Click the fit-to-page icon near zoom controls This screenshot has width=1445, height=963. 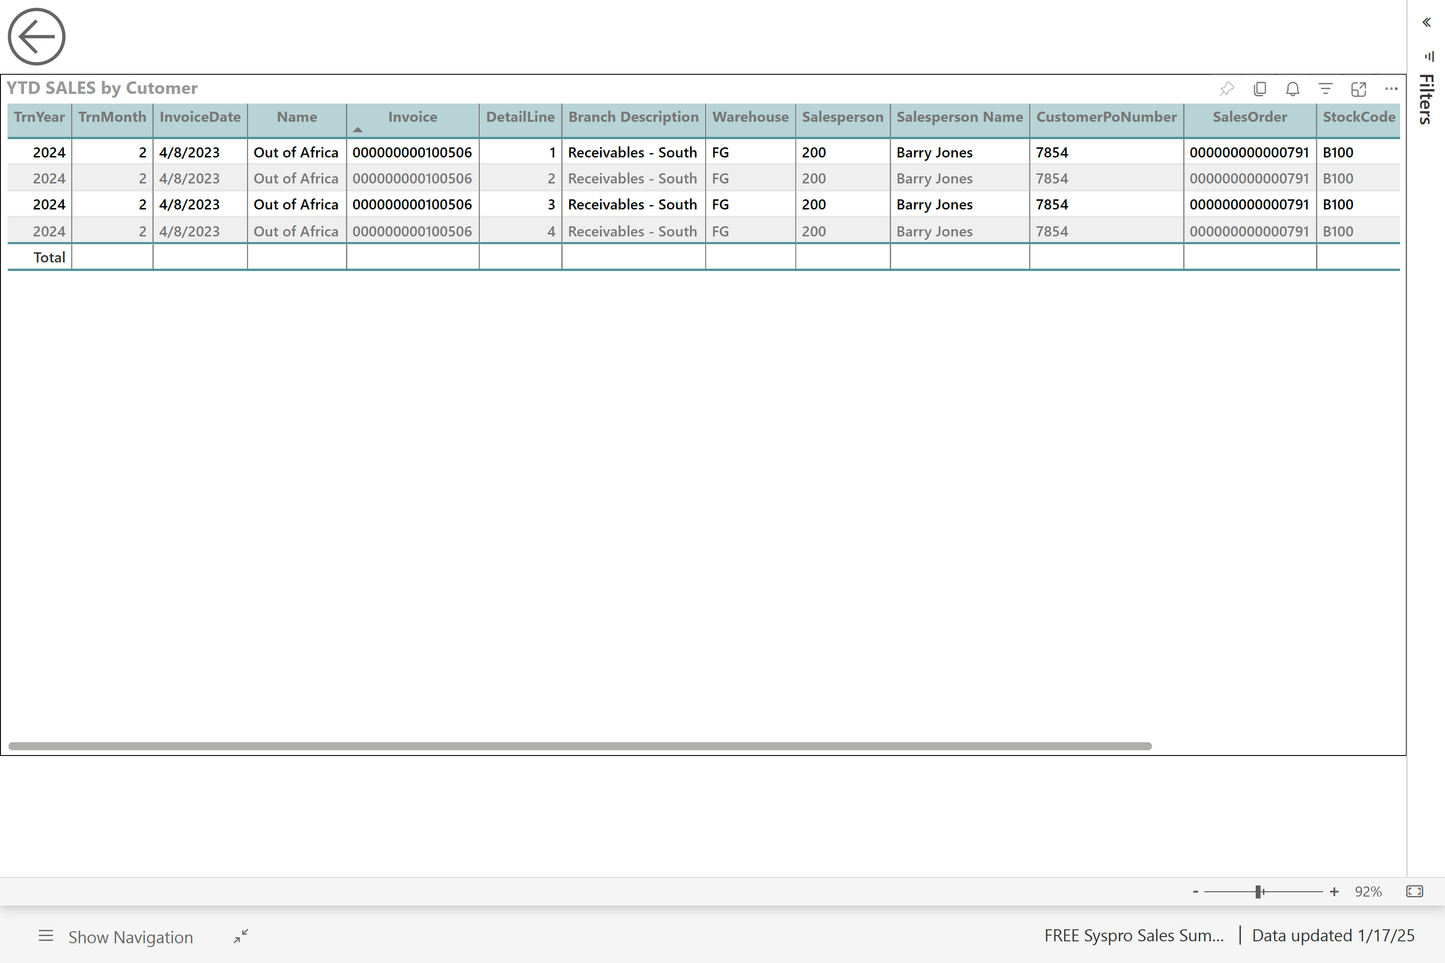click(x=1414, y=891)
